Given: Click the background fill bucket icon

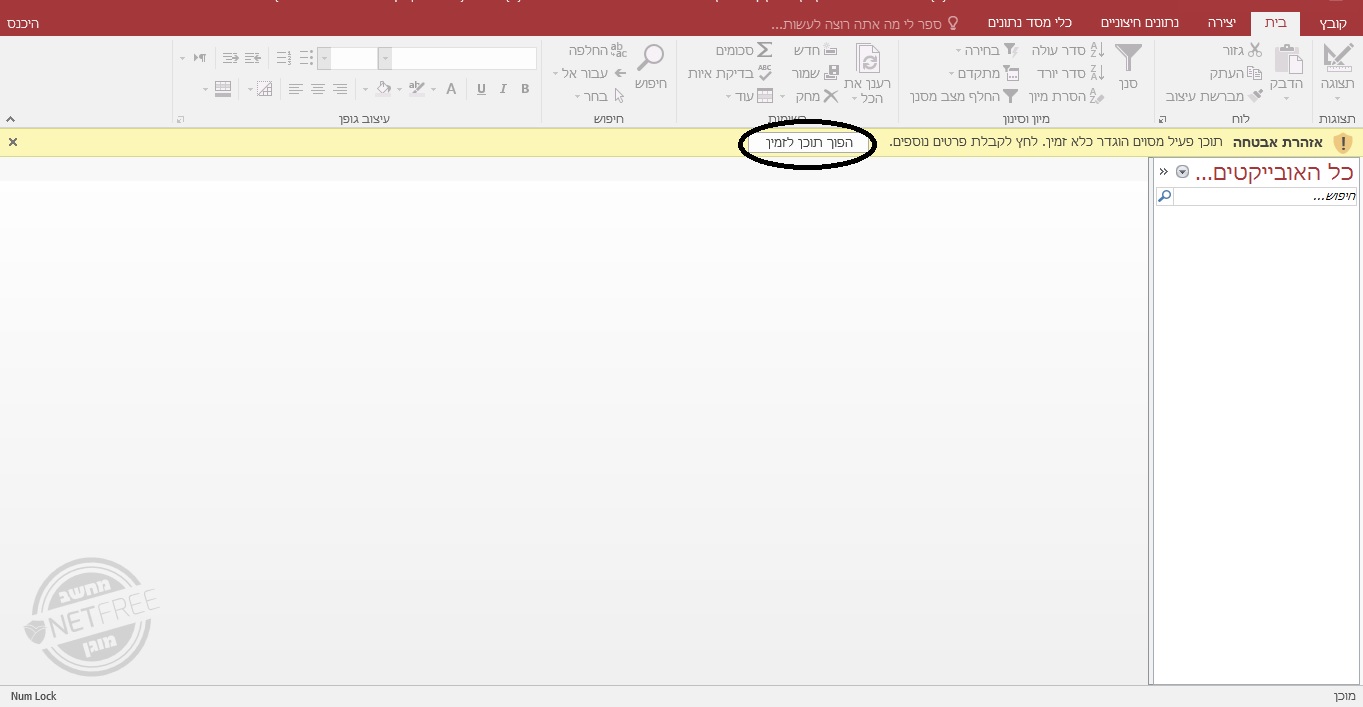Looking at the screenshot, I should pyautogui.click(x=383, y=89).
